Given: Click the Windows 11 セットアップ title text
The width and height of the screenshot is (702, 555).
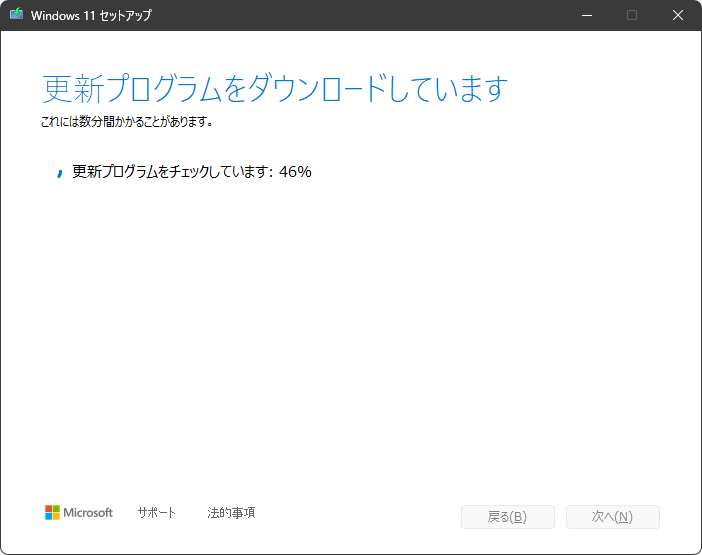Looking at the screenshot, I should click(x=91, y=15).
